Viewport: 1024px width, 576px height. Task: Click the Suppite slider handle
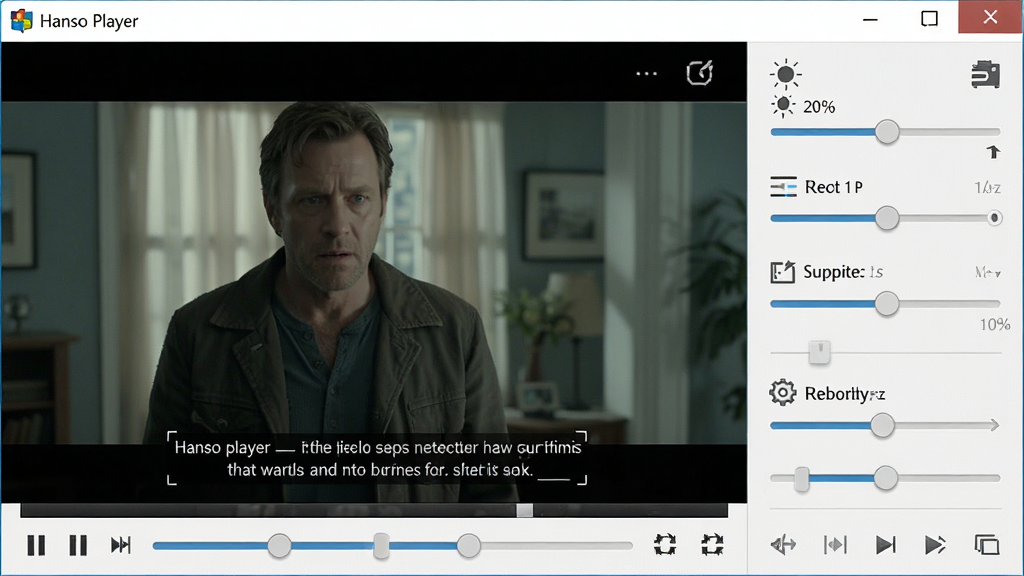tap(887, 304)
